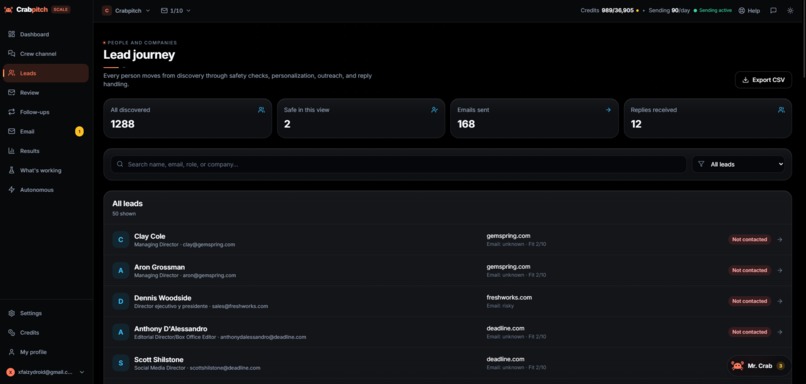This screenshot has height=384, width=806.
Task: Open the Dashboard page
Action: 45,34
